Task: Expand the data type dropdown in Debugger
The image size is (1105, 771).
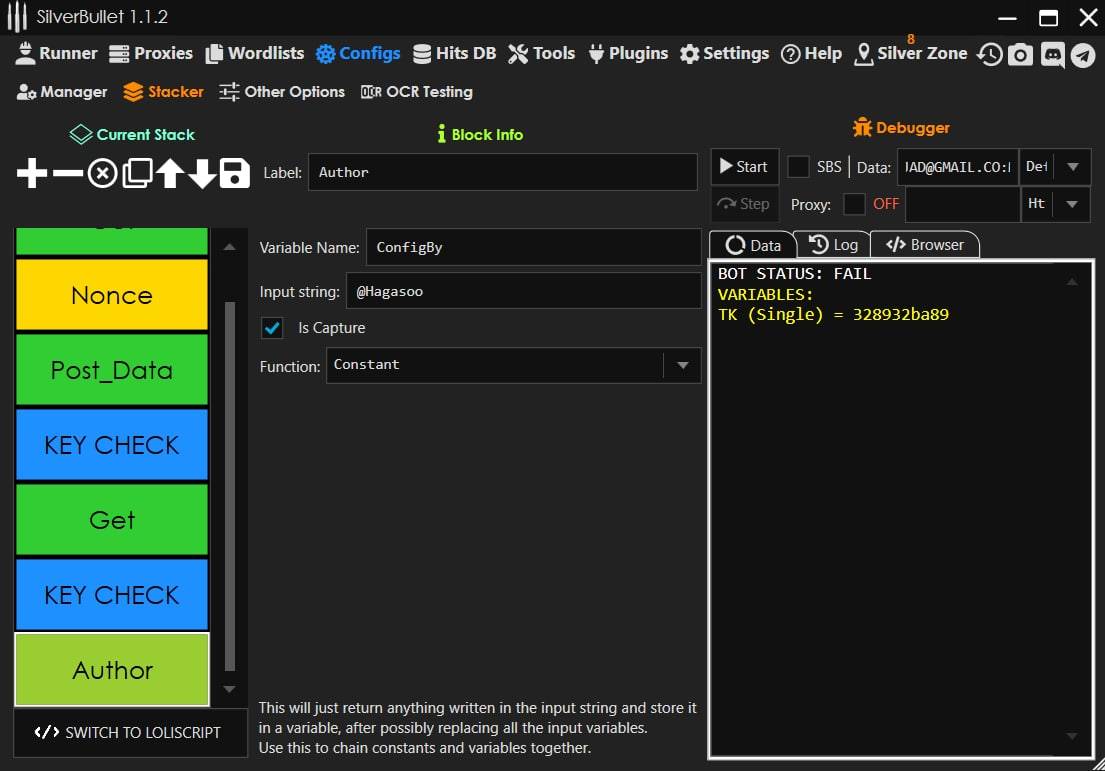Action: 1072,167
